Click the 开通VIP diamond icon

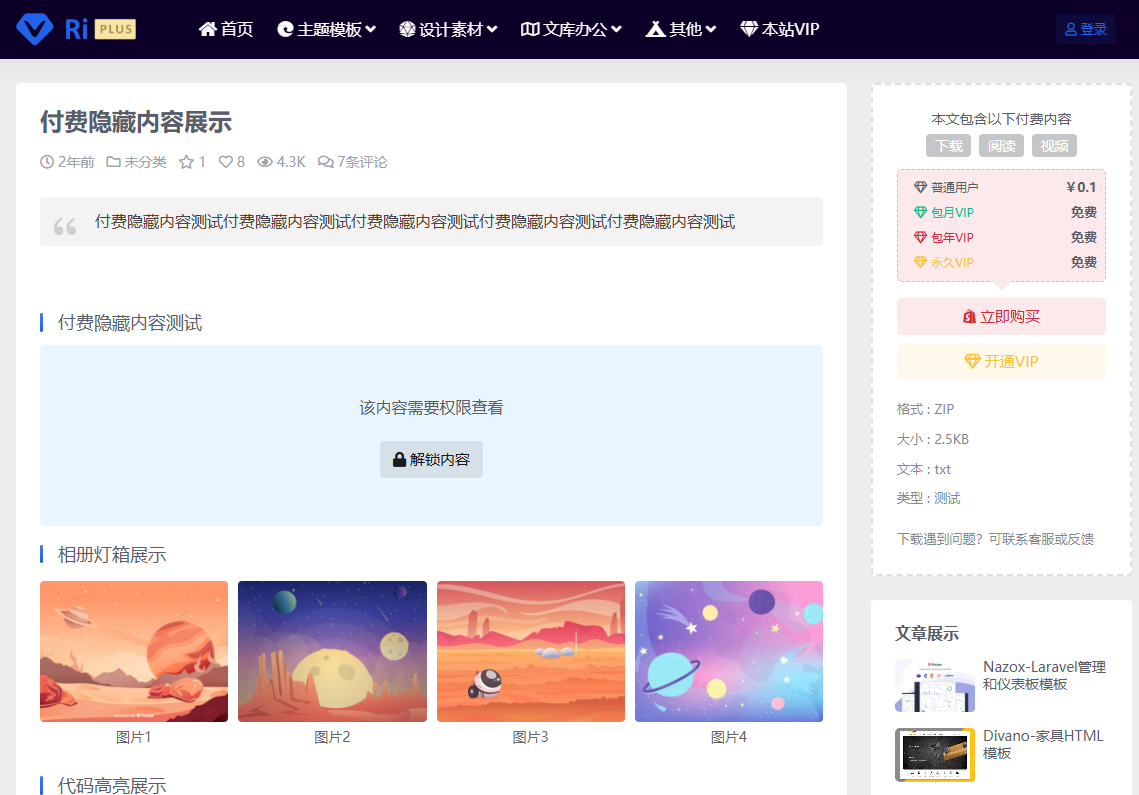973,361
